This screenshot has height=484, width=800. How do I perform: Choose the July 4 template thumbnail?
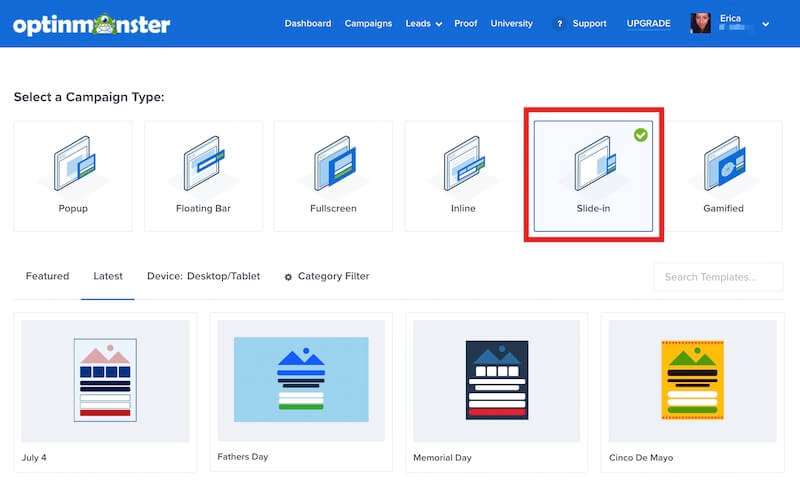coord(105,380)
